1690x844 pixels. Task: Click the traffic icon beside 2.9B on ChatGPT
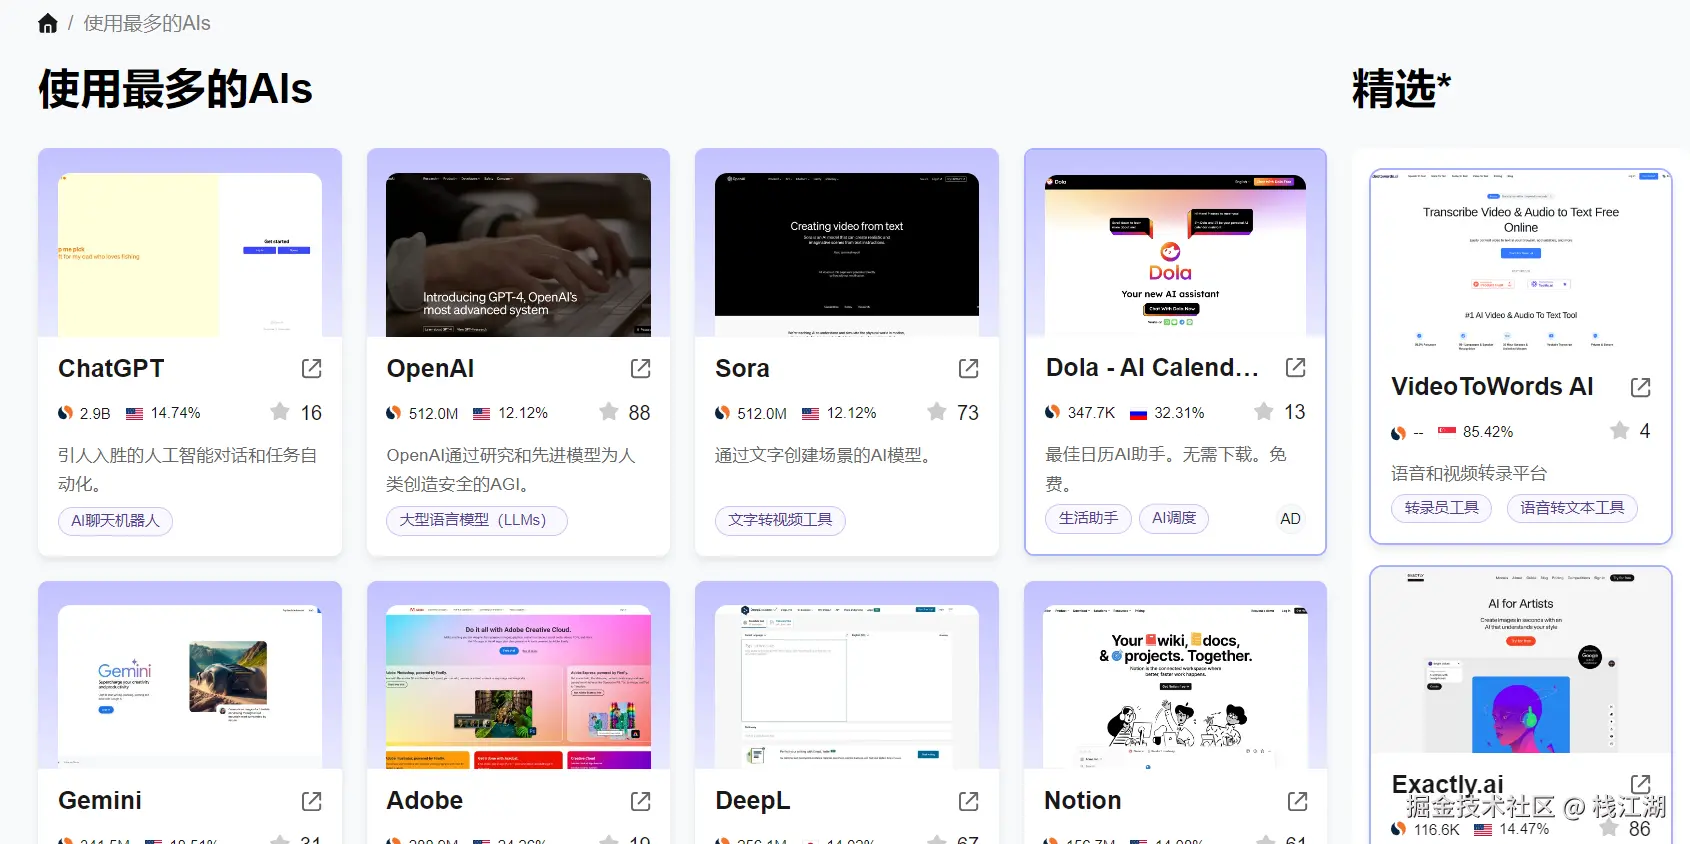[66, 413]
